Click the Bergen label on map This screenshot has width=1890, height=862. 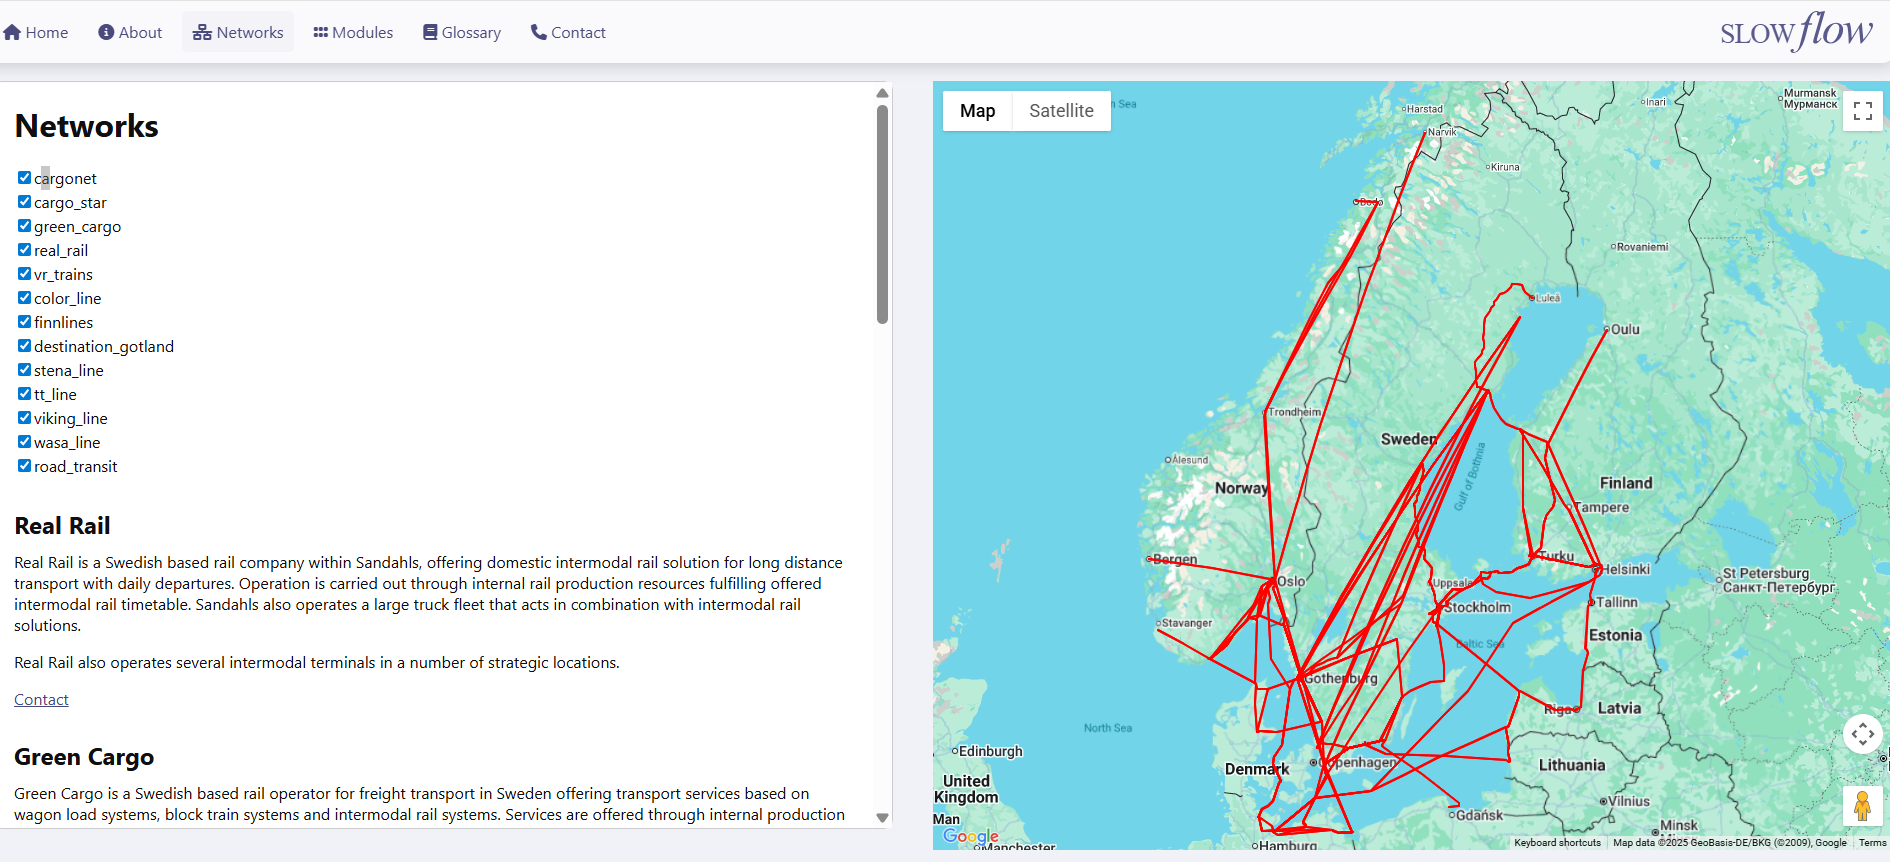1174,559
